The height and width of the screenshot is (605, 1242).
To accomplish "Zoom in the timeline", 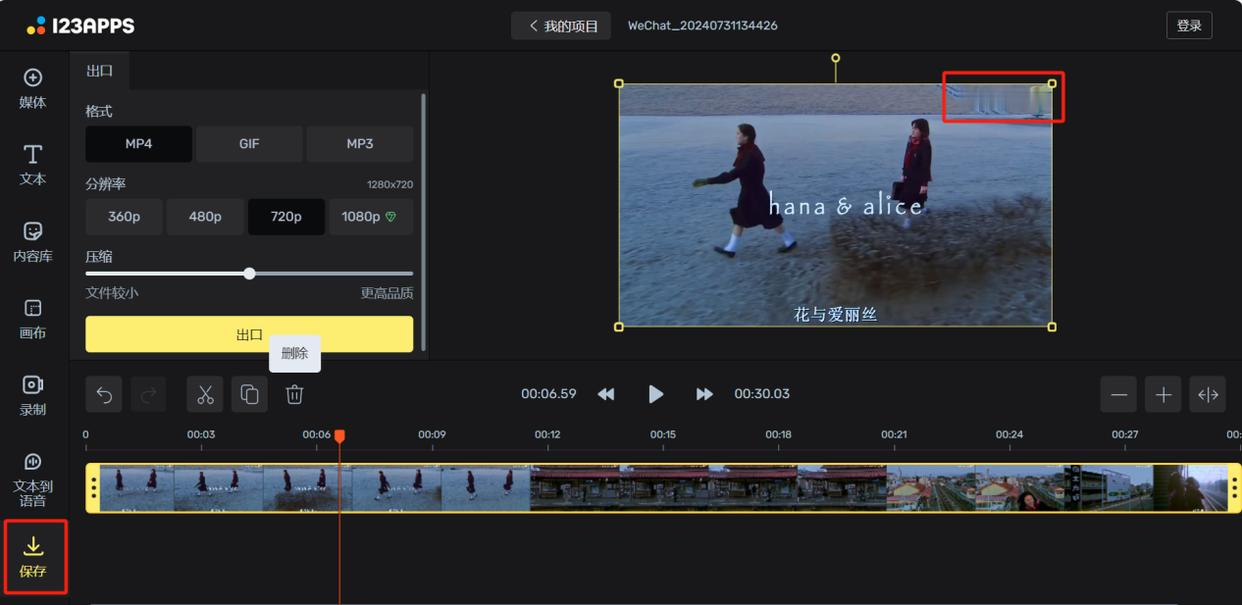I will (x=1163, y=395).
